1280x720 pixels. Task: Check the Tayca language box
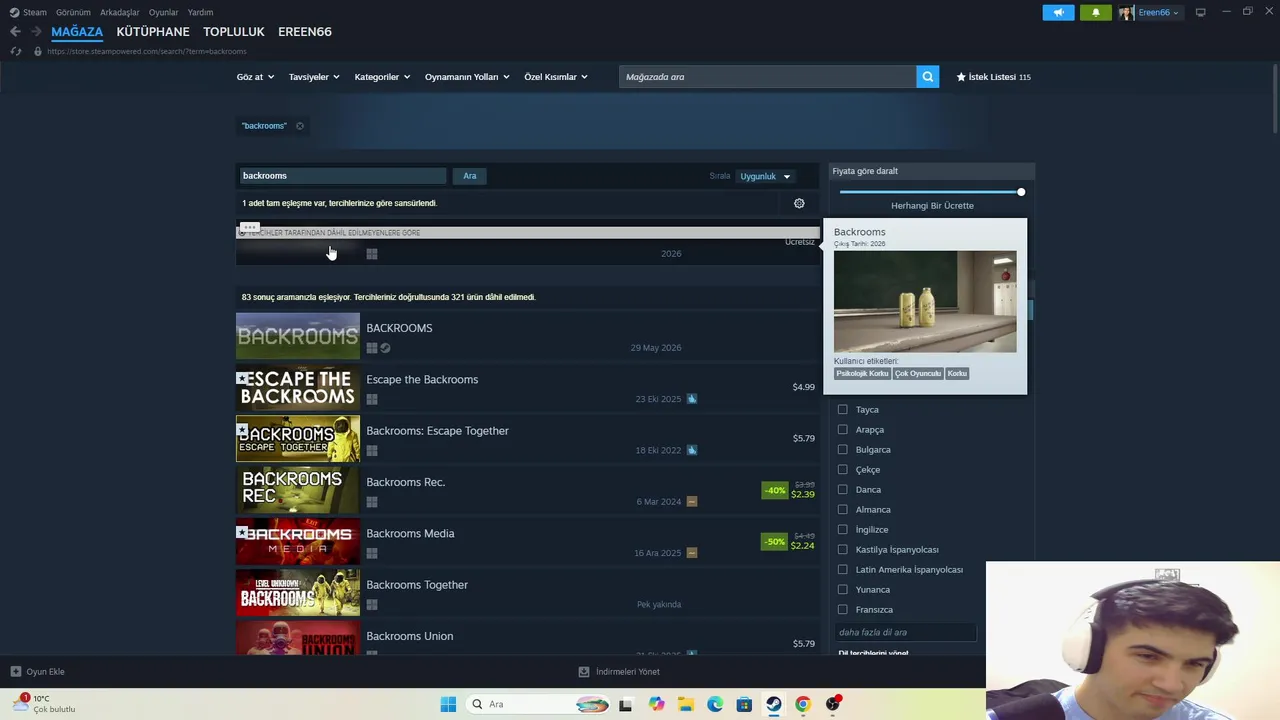click(842, 410)
